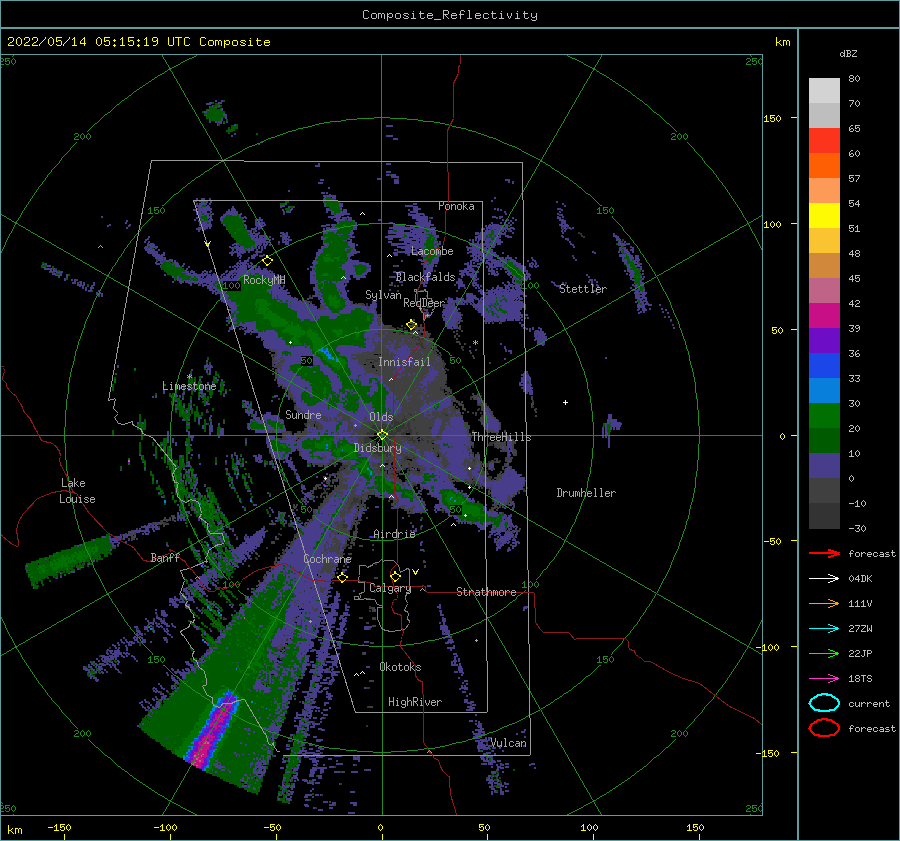Click the yellow diamond marker near RockyMH
900x841 pixels.
pos(267,261)
